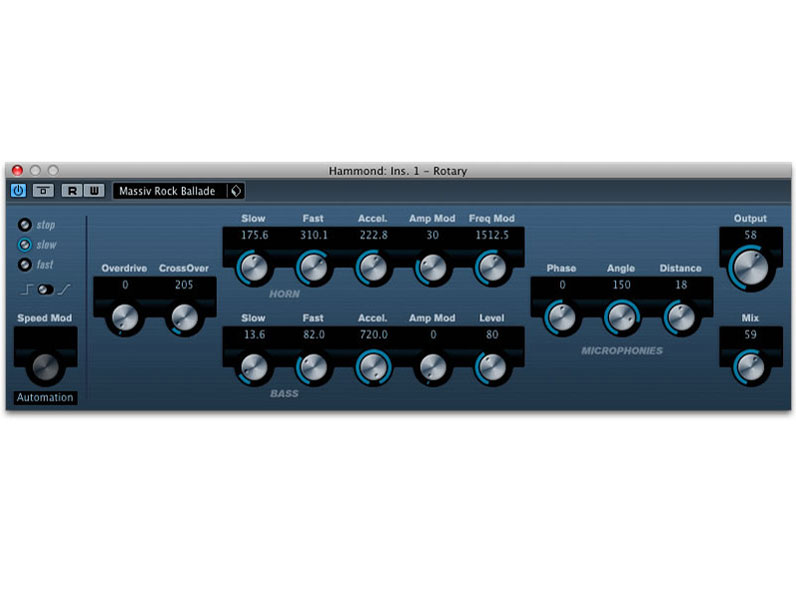Enable Read automation (R) button
The width and height of the screenshot is (796, 597).
72,191
